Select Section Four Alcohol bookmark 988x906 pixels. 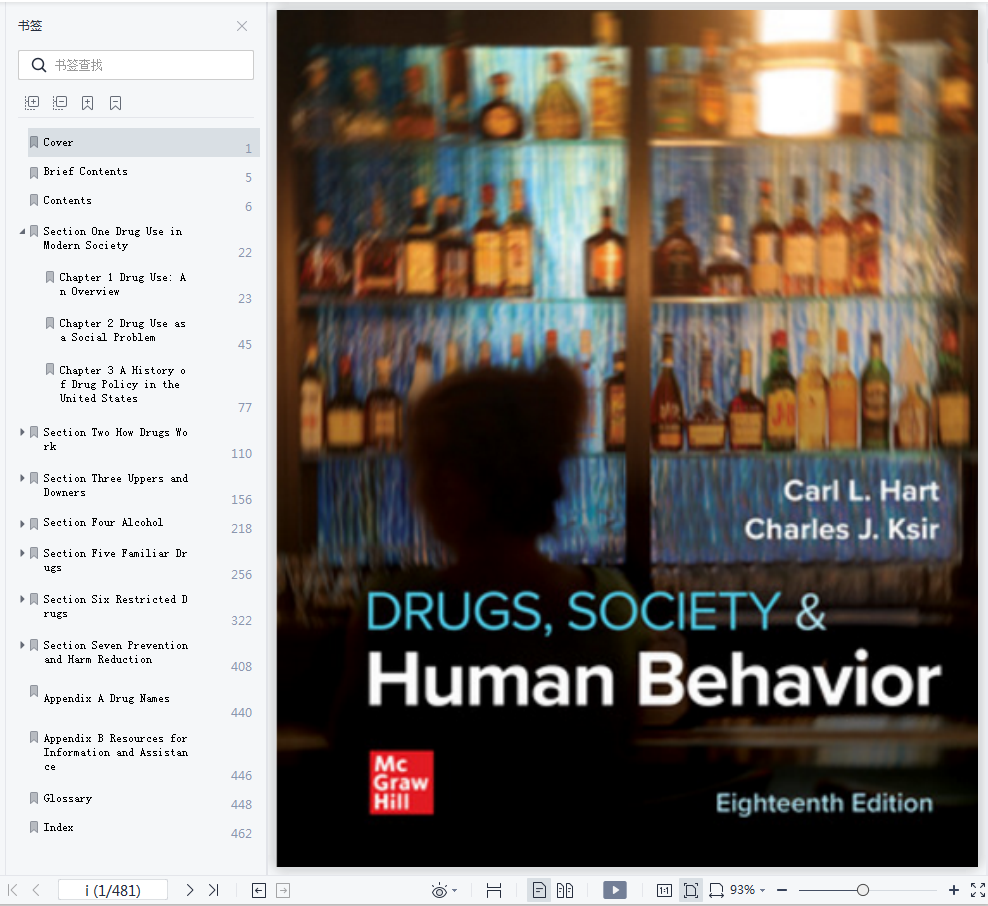click(x=103, y=522)
